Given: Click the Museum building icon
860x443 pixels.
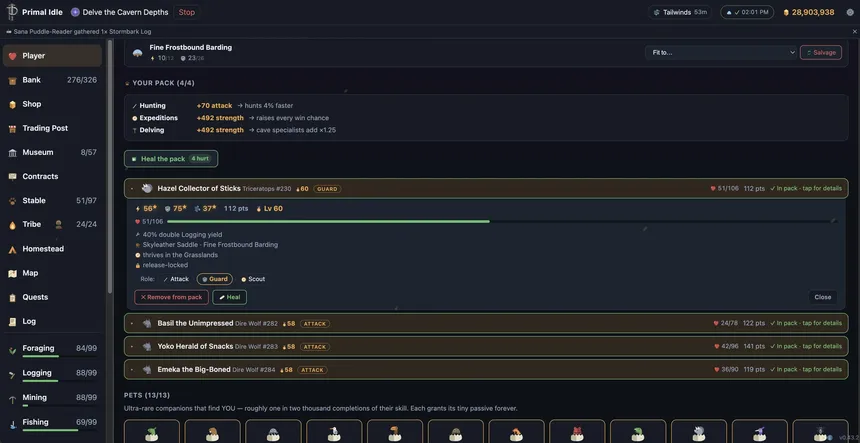Looking at the screenshot, I should [x=13, y=152].
